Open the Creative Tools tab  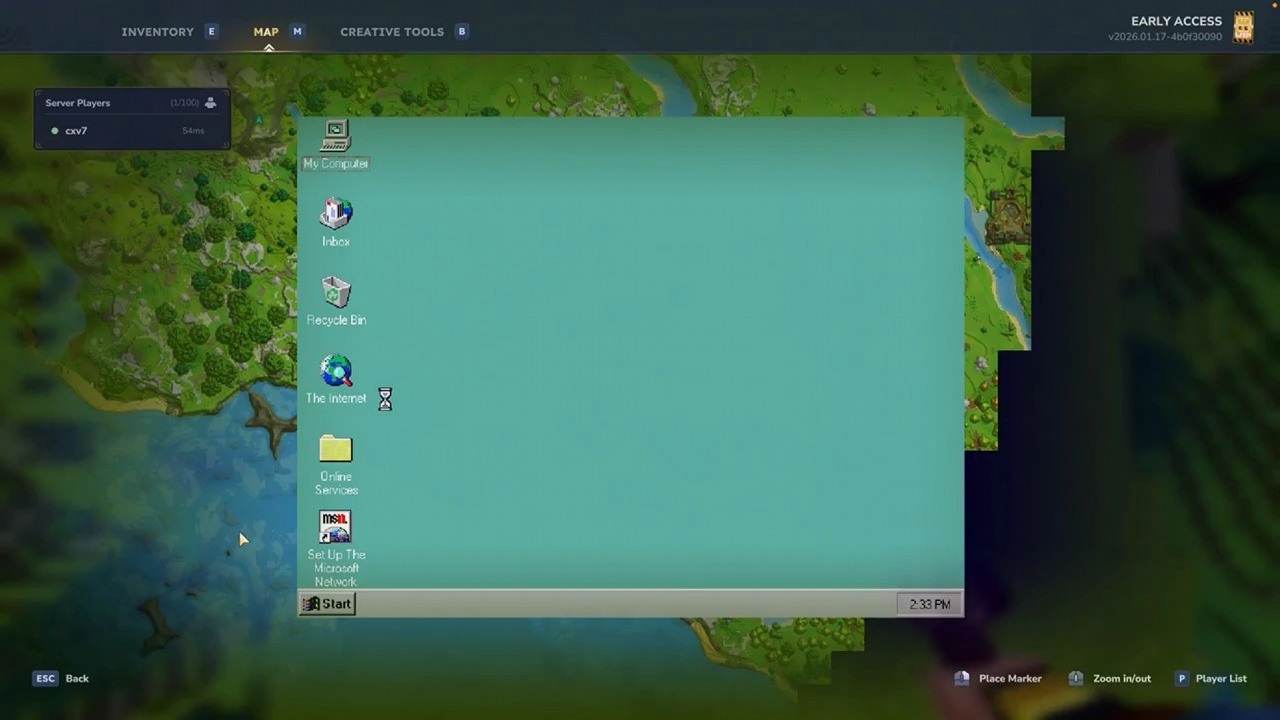pyautogui.click(x=392, y=31)
